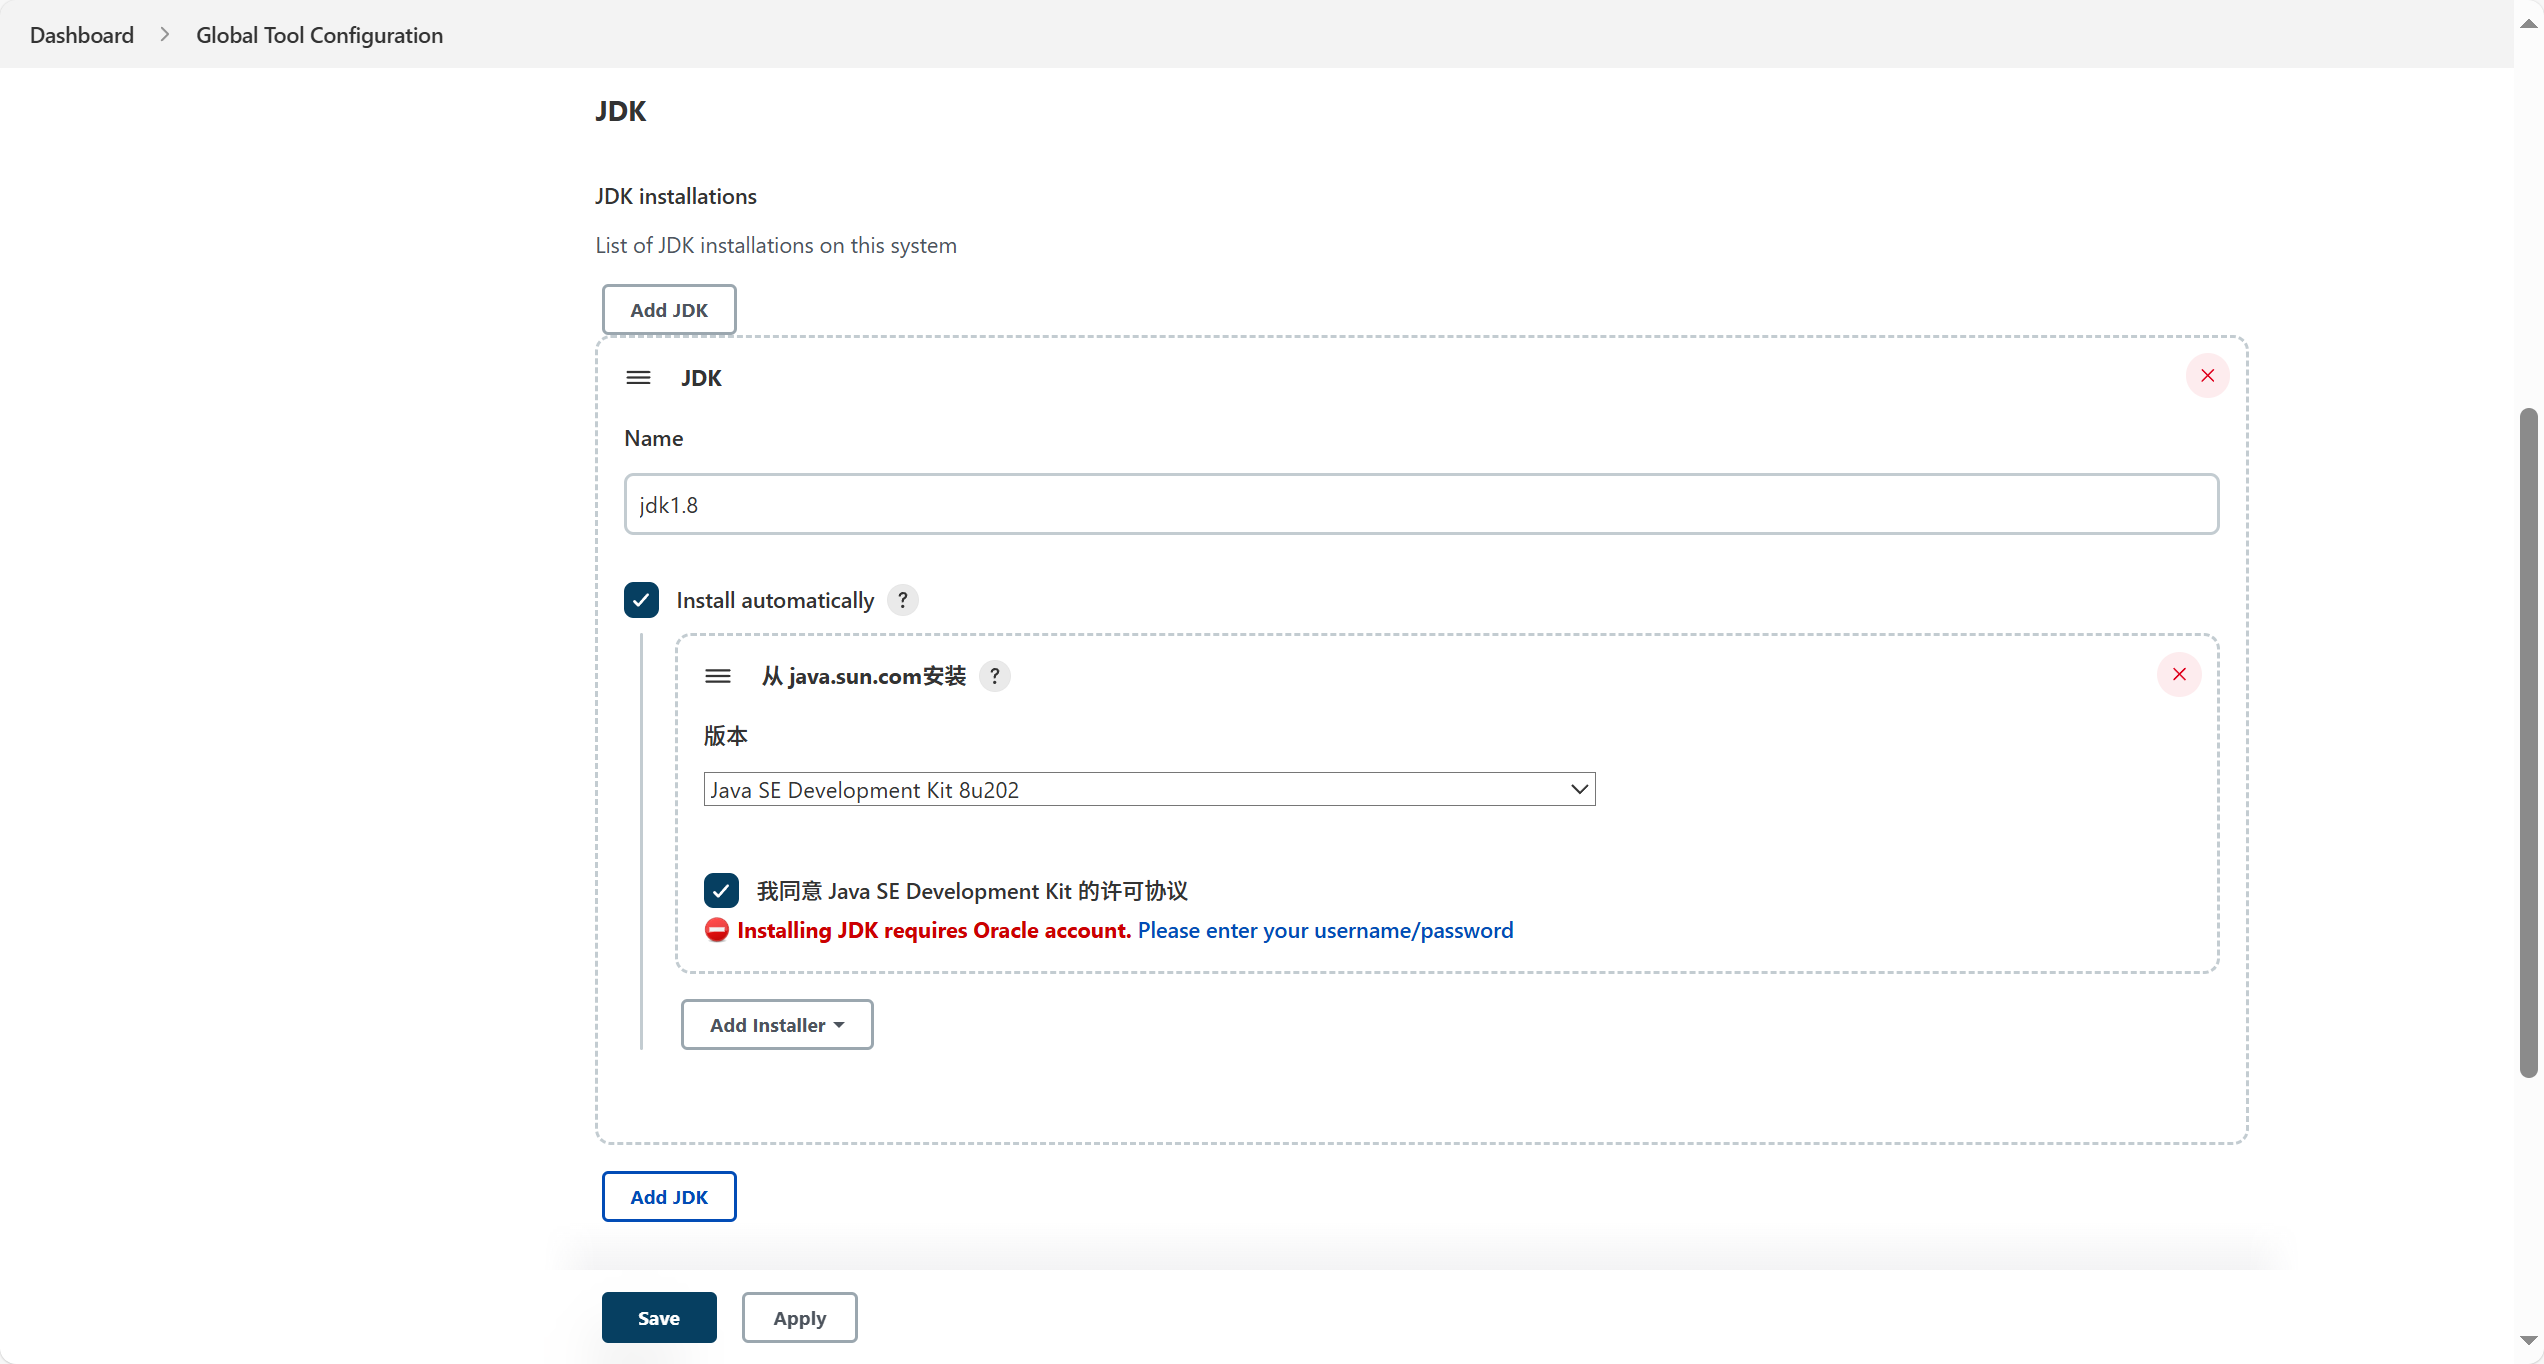Click breadcrumb chevron after Dashboard
Image resolution: width=2544 pixels, height=1364 pixels.
[x=165, y=35]
